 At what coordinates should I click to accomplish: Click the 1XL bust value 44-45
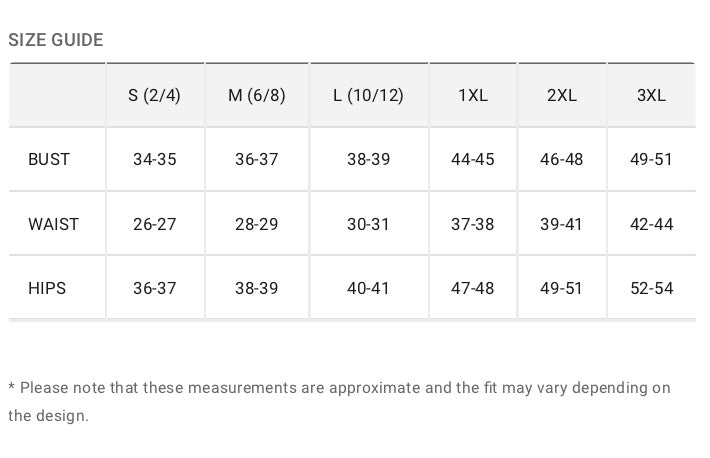473,160
